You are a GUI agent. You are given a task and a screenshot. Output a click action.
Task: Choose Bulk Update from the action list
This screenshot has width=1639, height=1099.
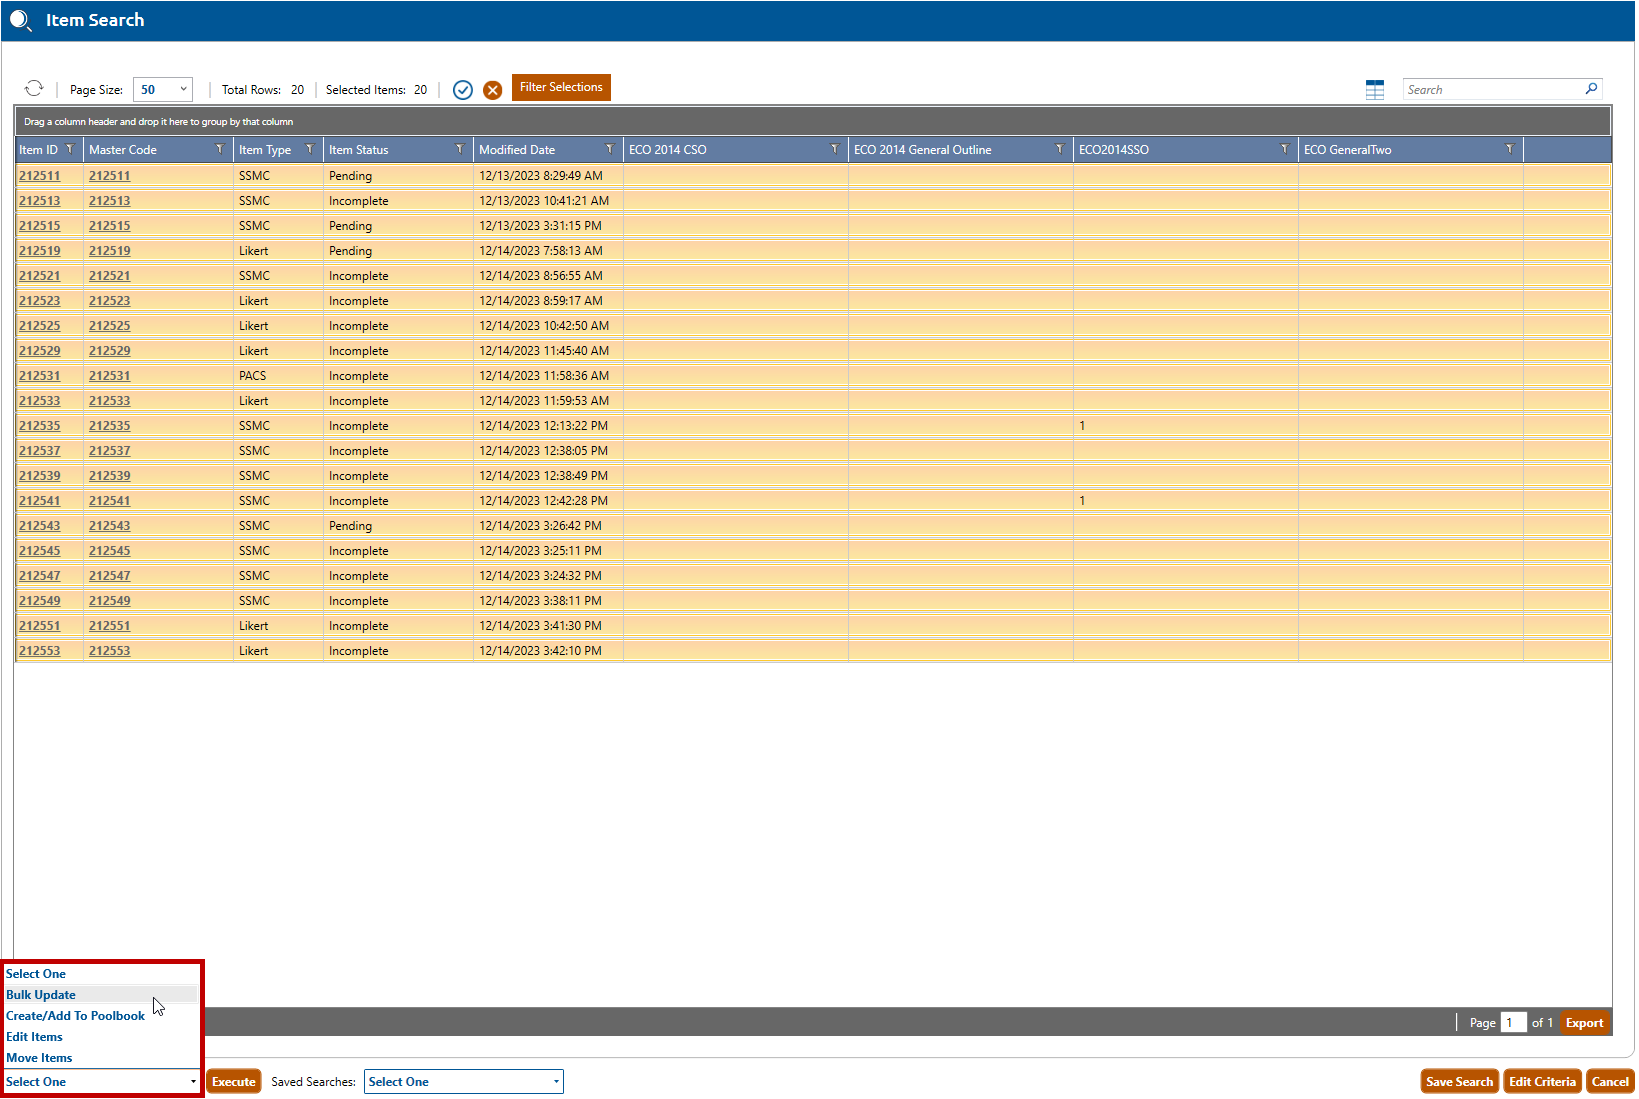[x=41, y=995]
